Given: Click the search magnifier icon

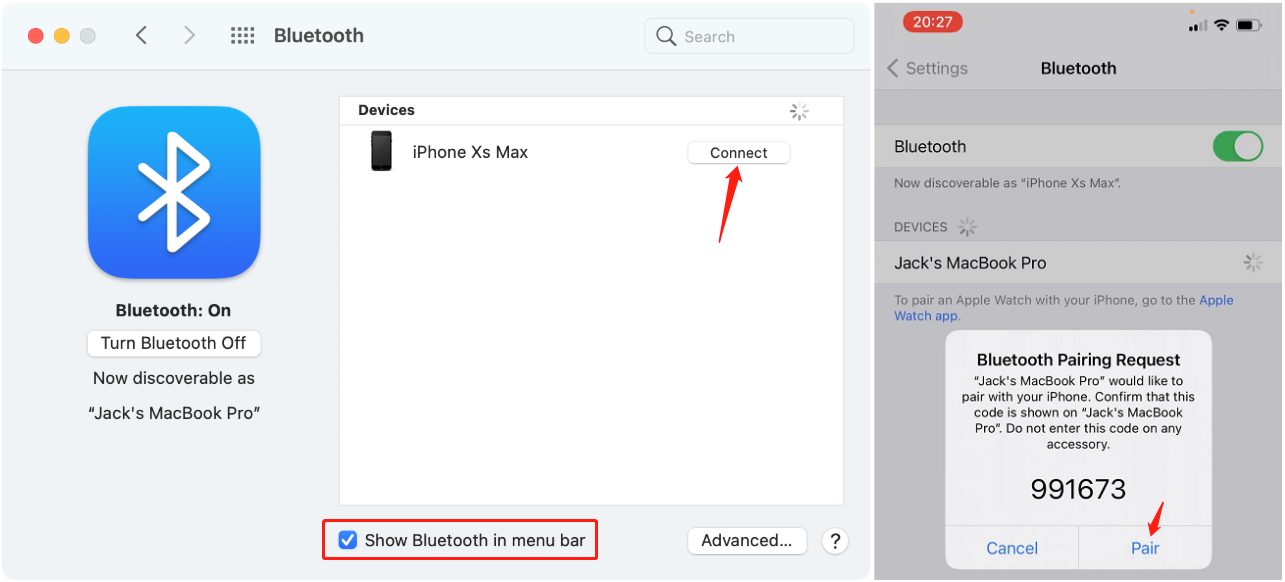Looking at the screenshot, I should (x=666, y=35).
